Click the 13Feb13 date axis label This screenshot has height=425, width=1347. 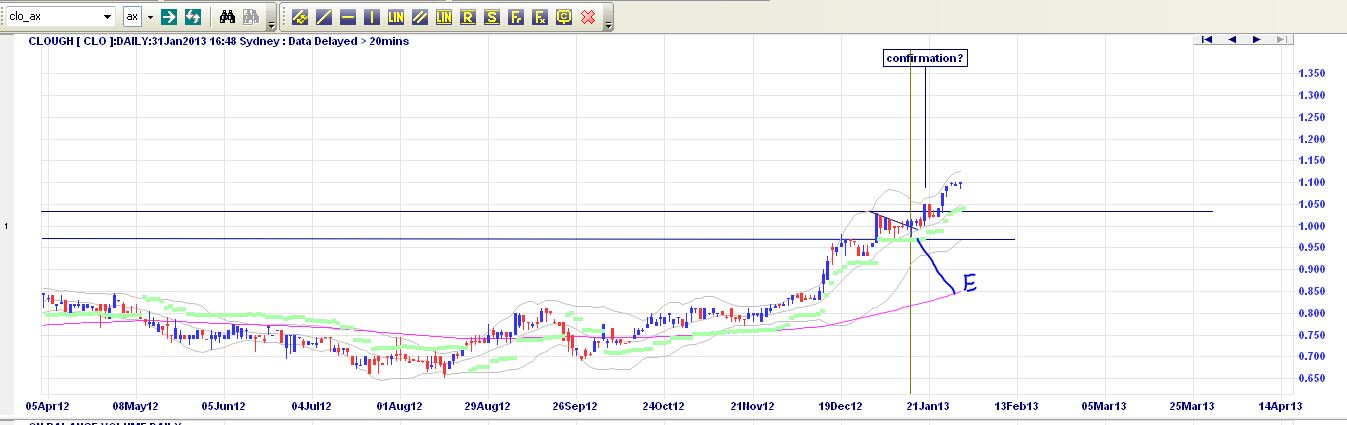(x=1016, y=406)
